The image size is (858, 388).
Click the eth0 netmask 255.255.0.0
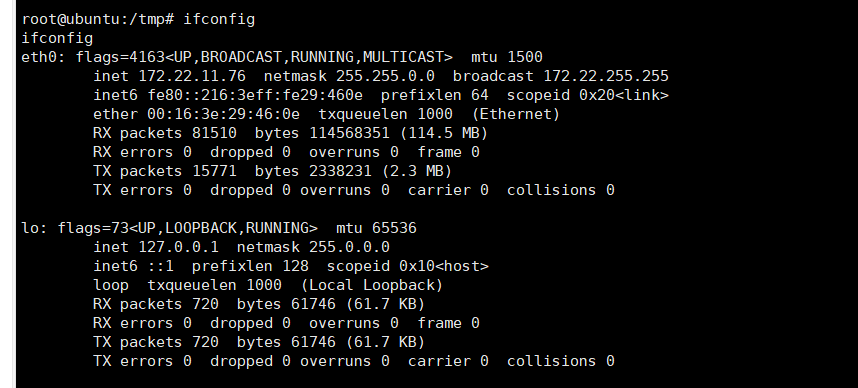(385, 76)
